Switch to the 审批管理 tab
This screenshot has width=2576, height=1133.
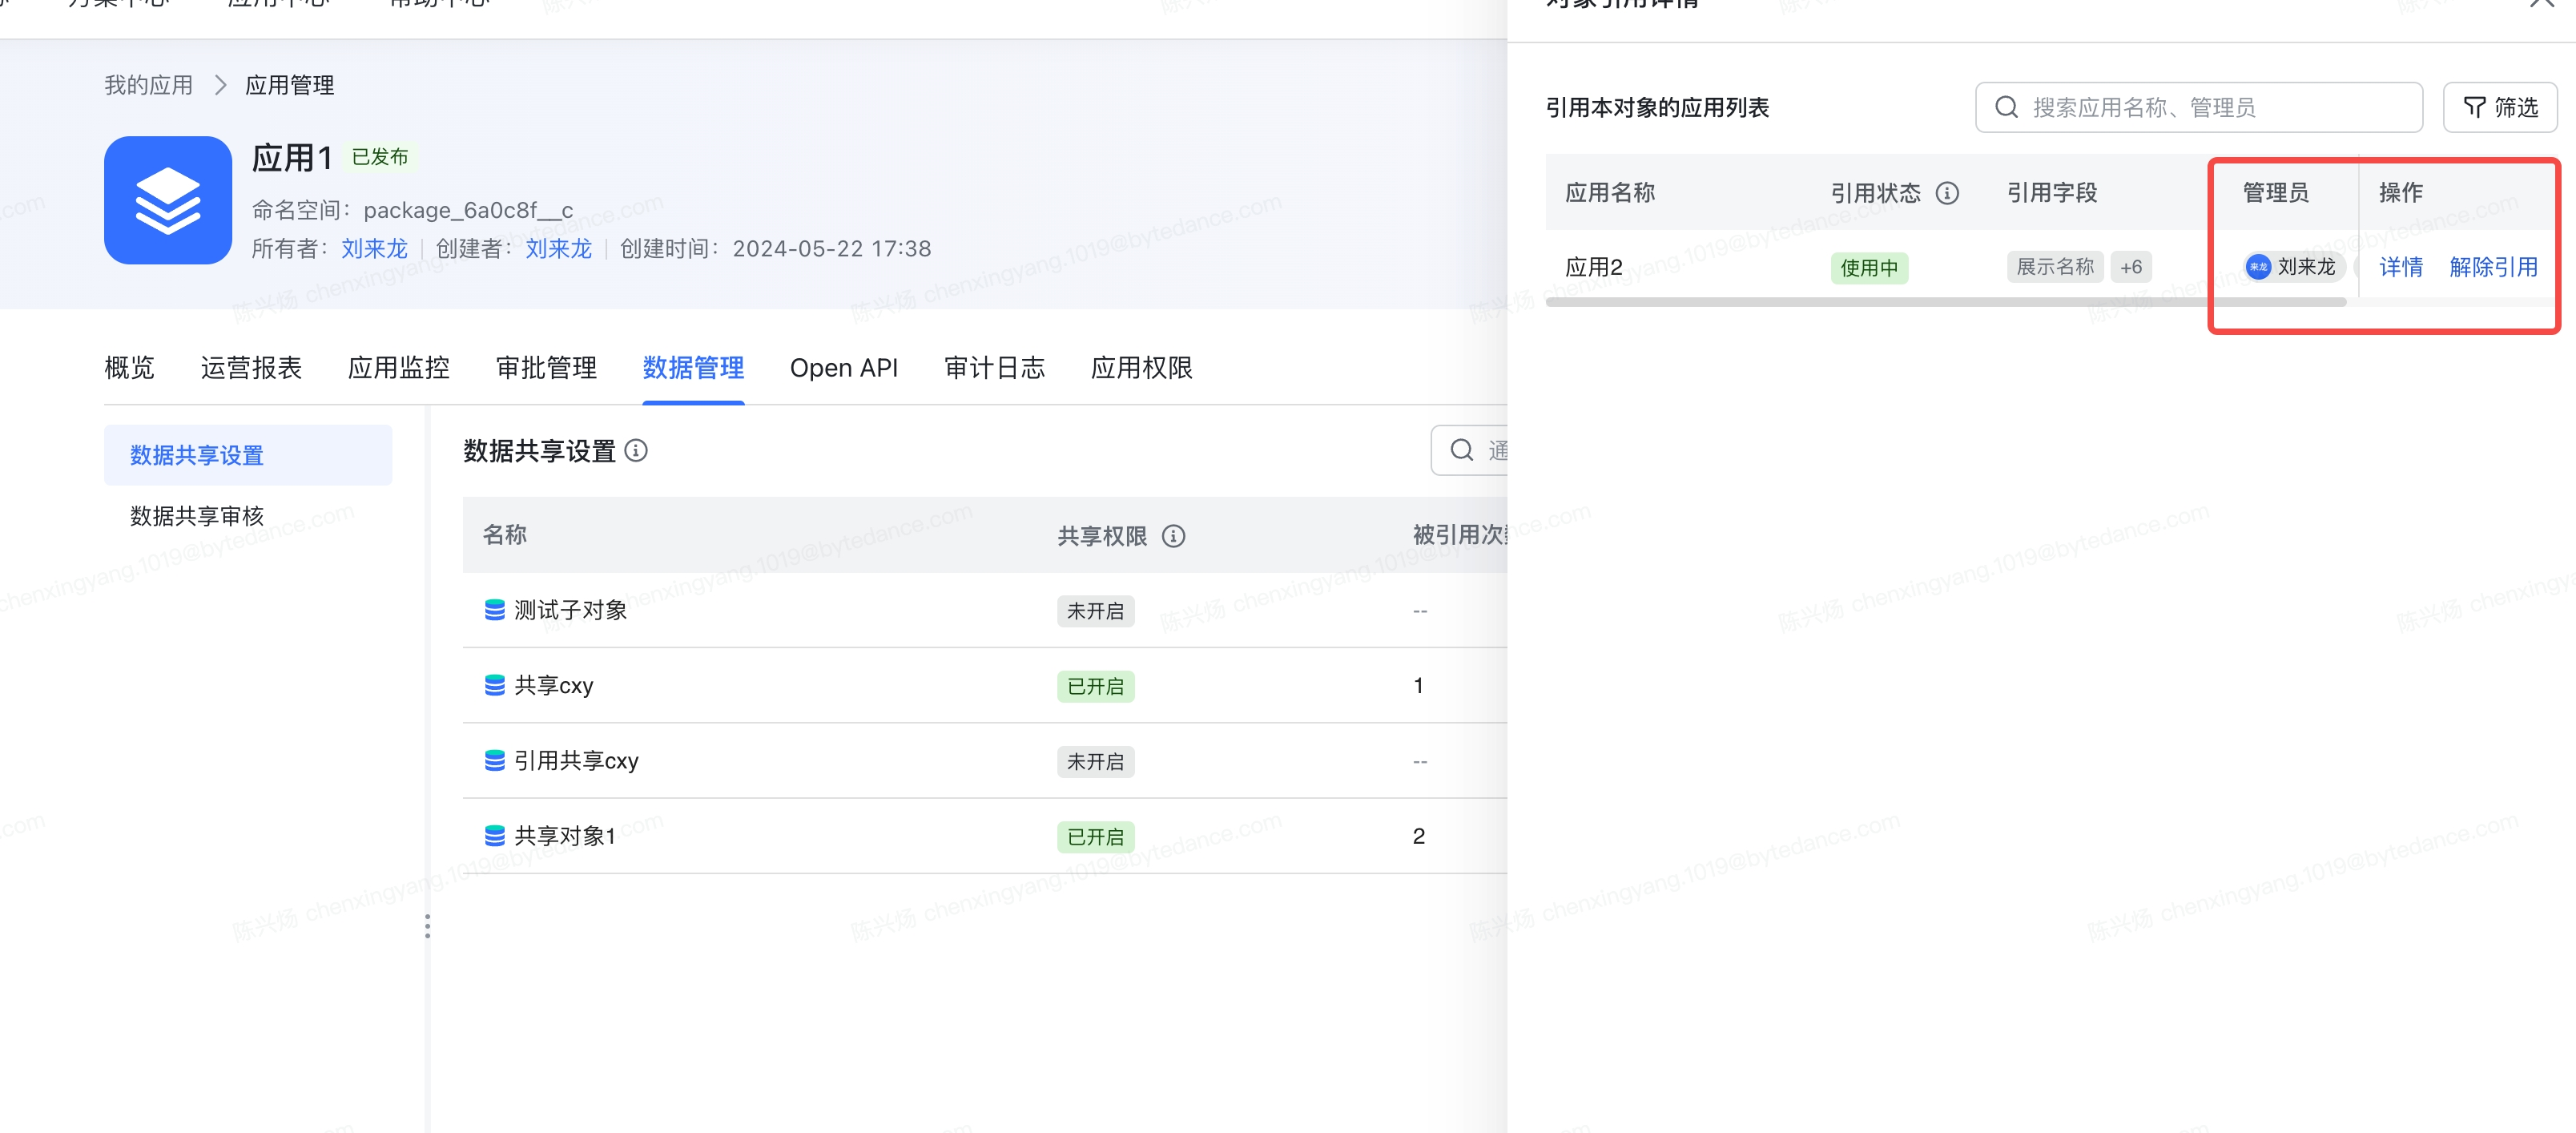pyautogui.click(x=546, y=368)
